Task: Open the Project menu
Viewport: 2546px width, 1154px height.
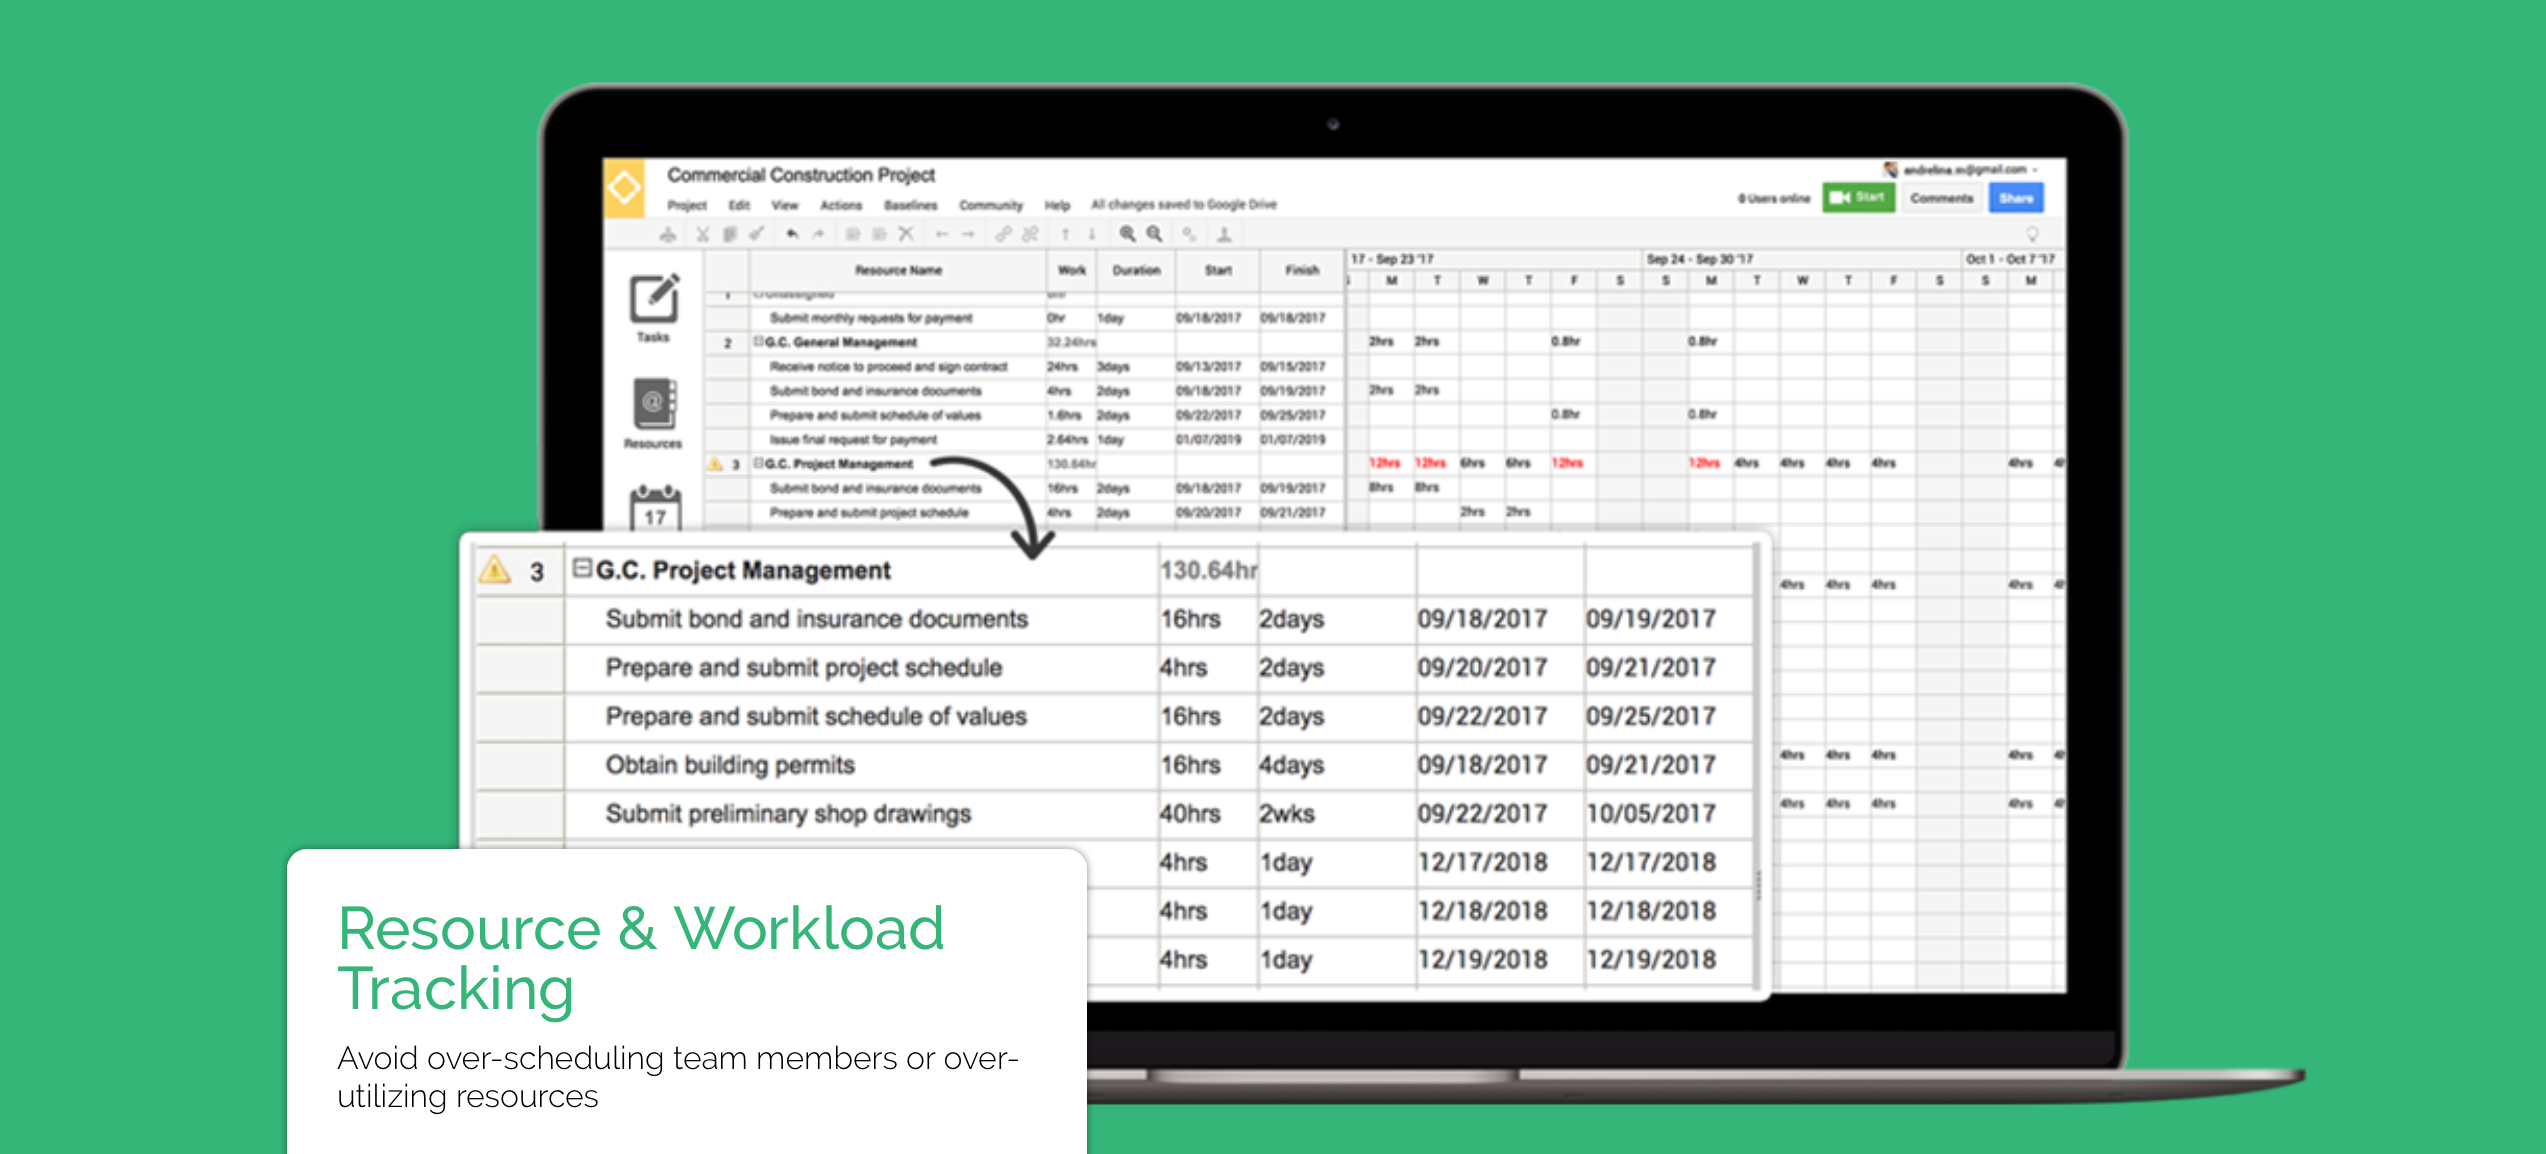Action: tap(687, 205)
